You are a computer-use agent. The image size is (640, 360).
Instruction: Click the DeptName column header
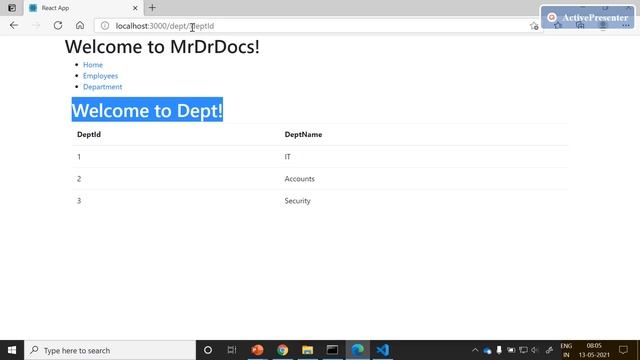click(303, 134)
